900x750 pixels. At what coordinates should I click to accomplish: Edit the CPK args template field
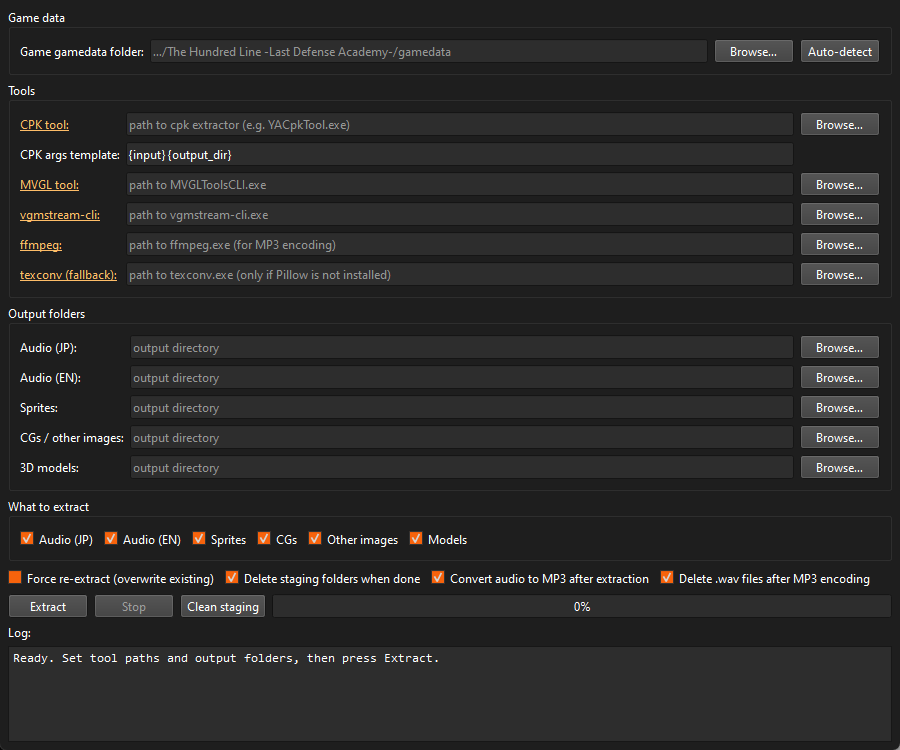tap(459, 155)
